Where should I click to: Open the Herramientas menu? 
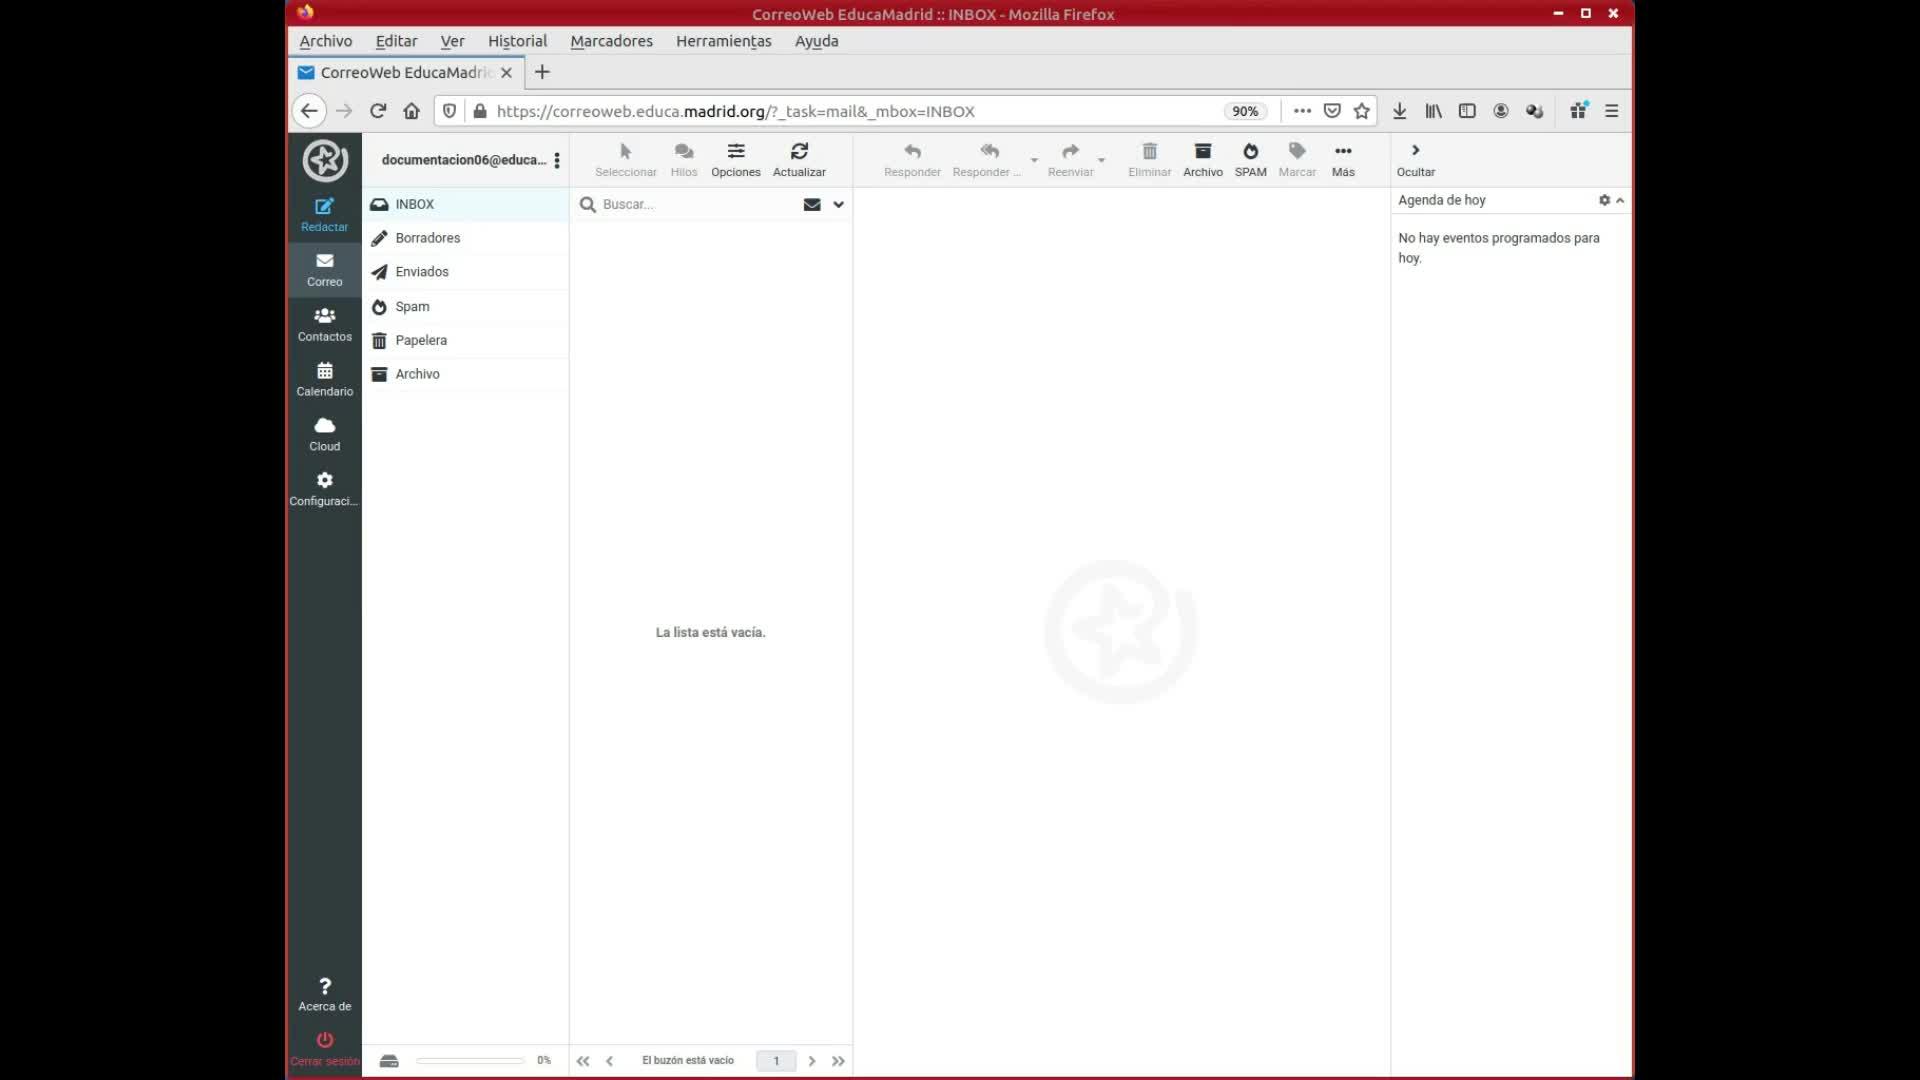pyautogui.click(x=723, y=41)
